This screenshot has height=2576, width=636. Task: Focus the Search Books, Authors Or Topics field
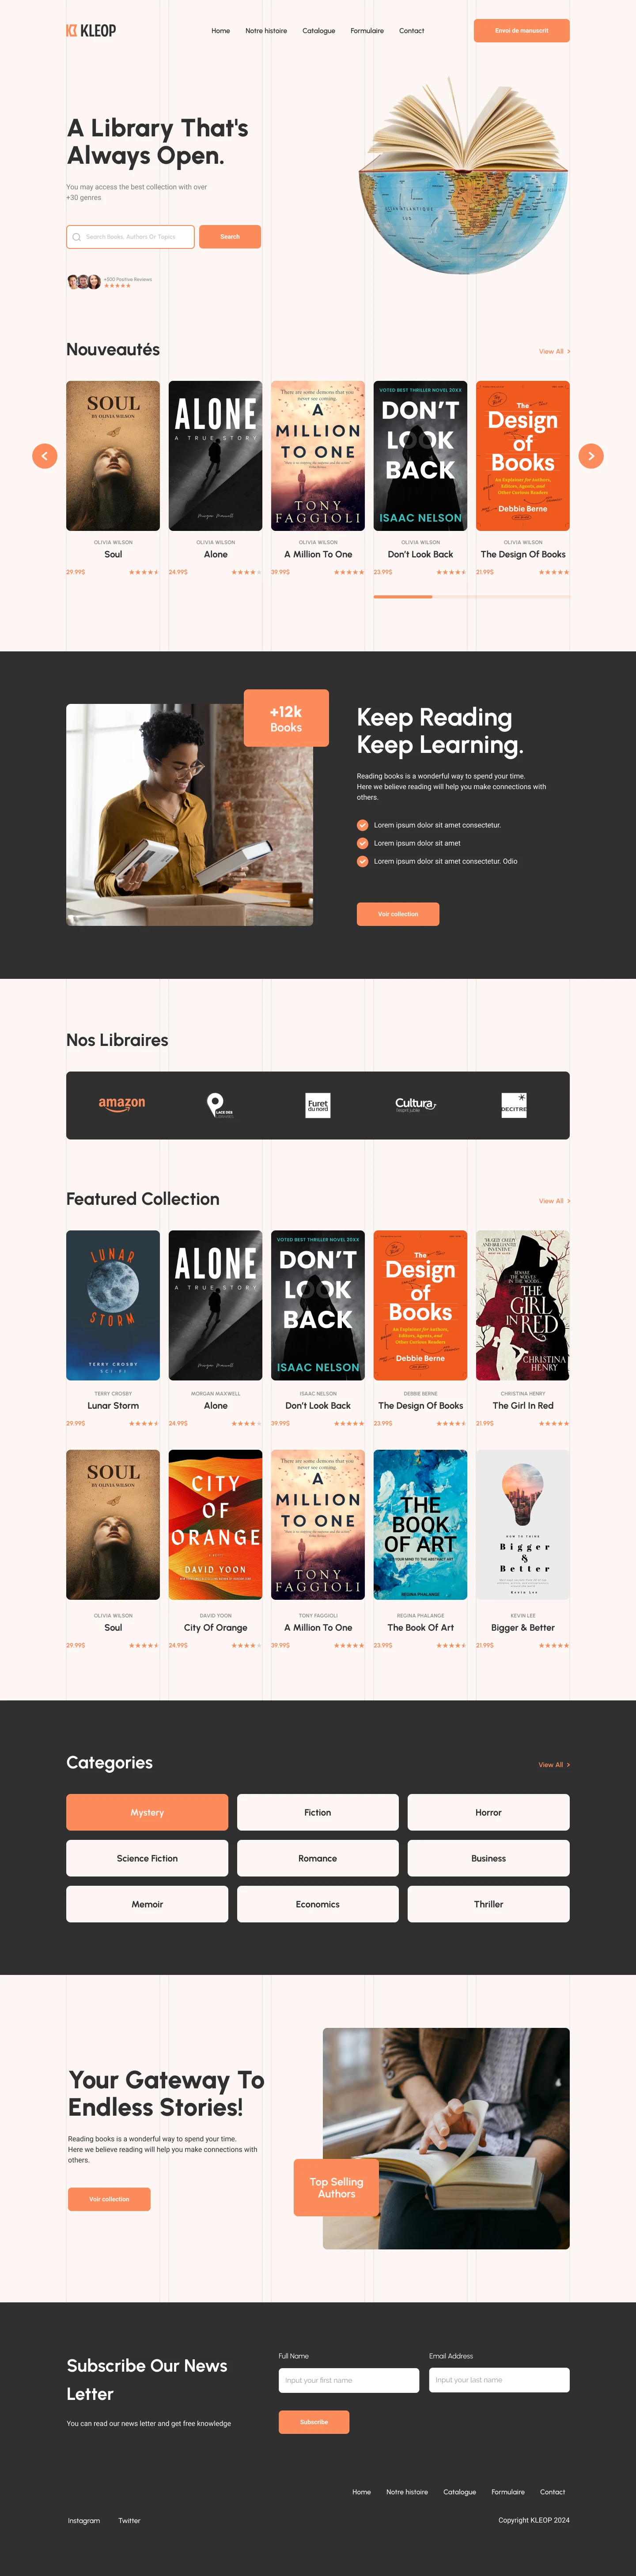pyautogui.click(x=130, y=237)
